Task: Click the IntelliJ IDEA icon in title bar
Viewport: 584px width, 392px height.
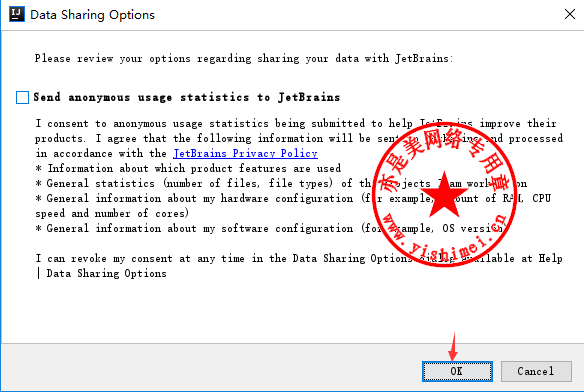Action: (16, 15)
